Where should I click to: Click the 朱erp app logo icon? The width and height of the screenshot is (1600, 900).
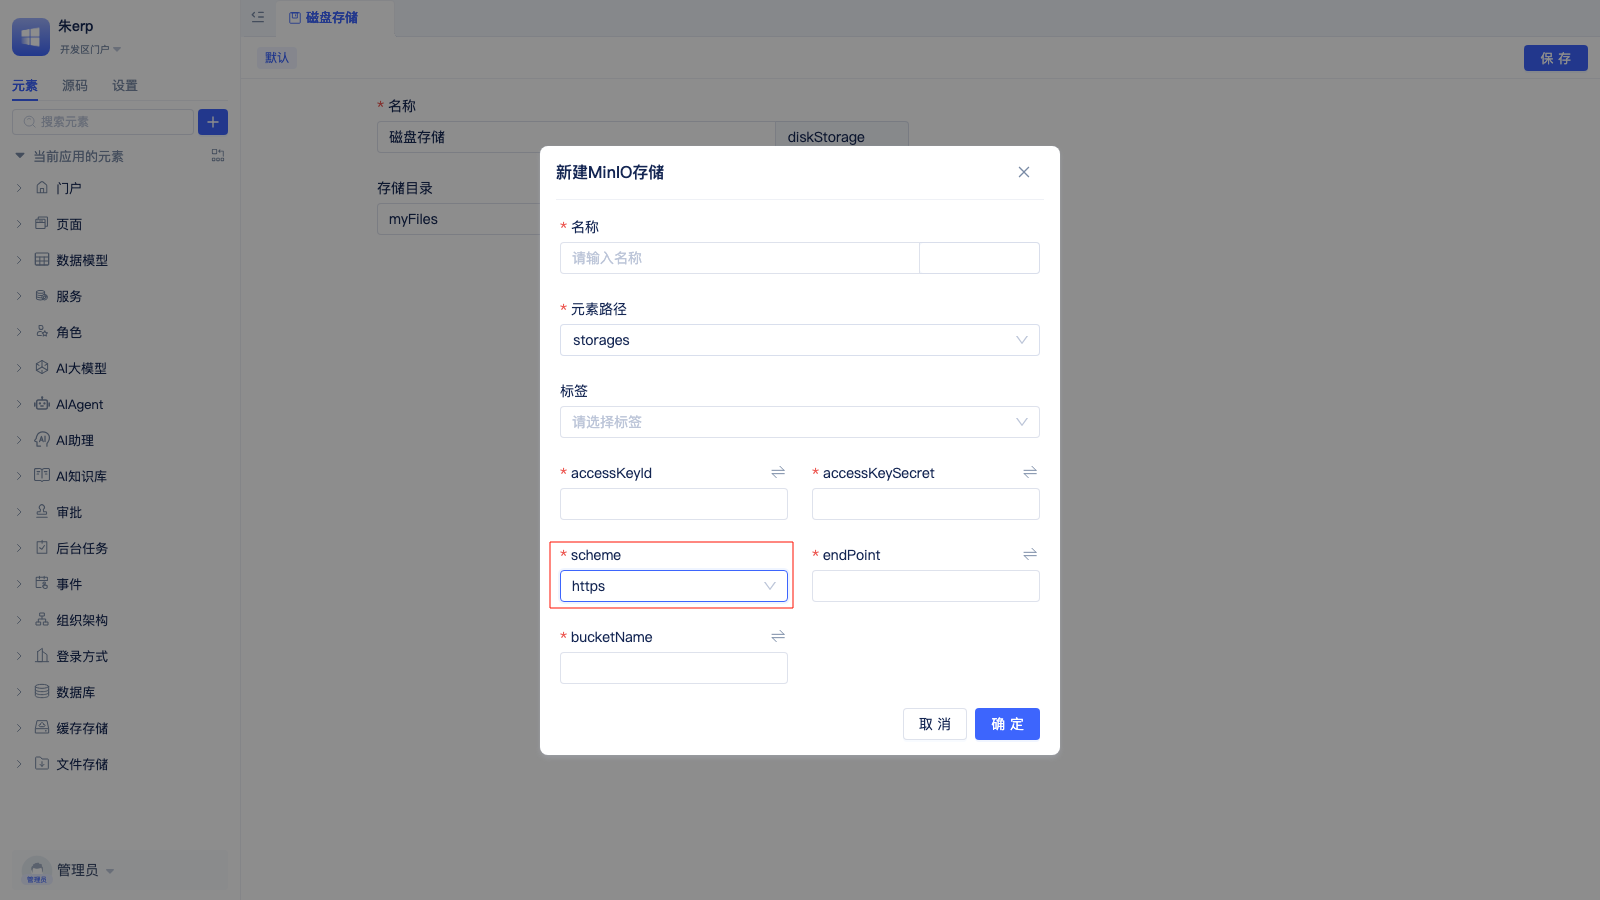tap(31, 37)
